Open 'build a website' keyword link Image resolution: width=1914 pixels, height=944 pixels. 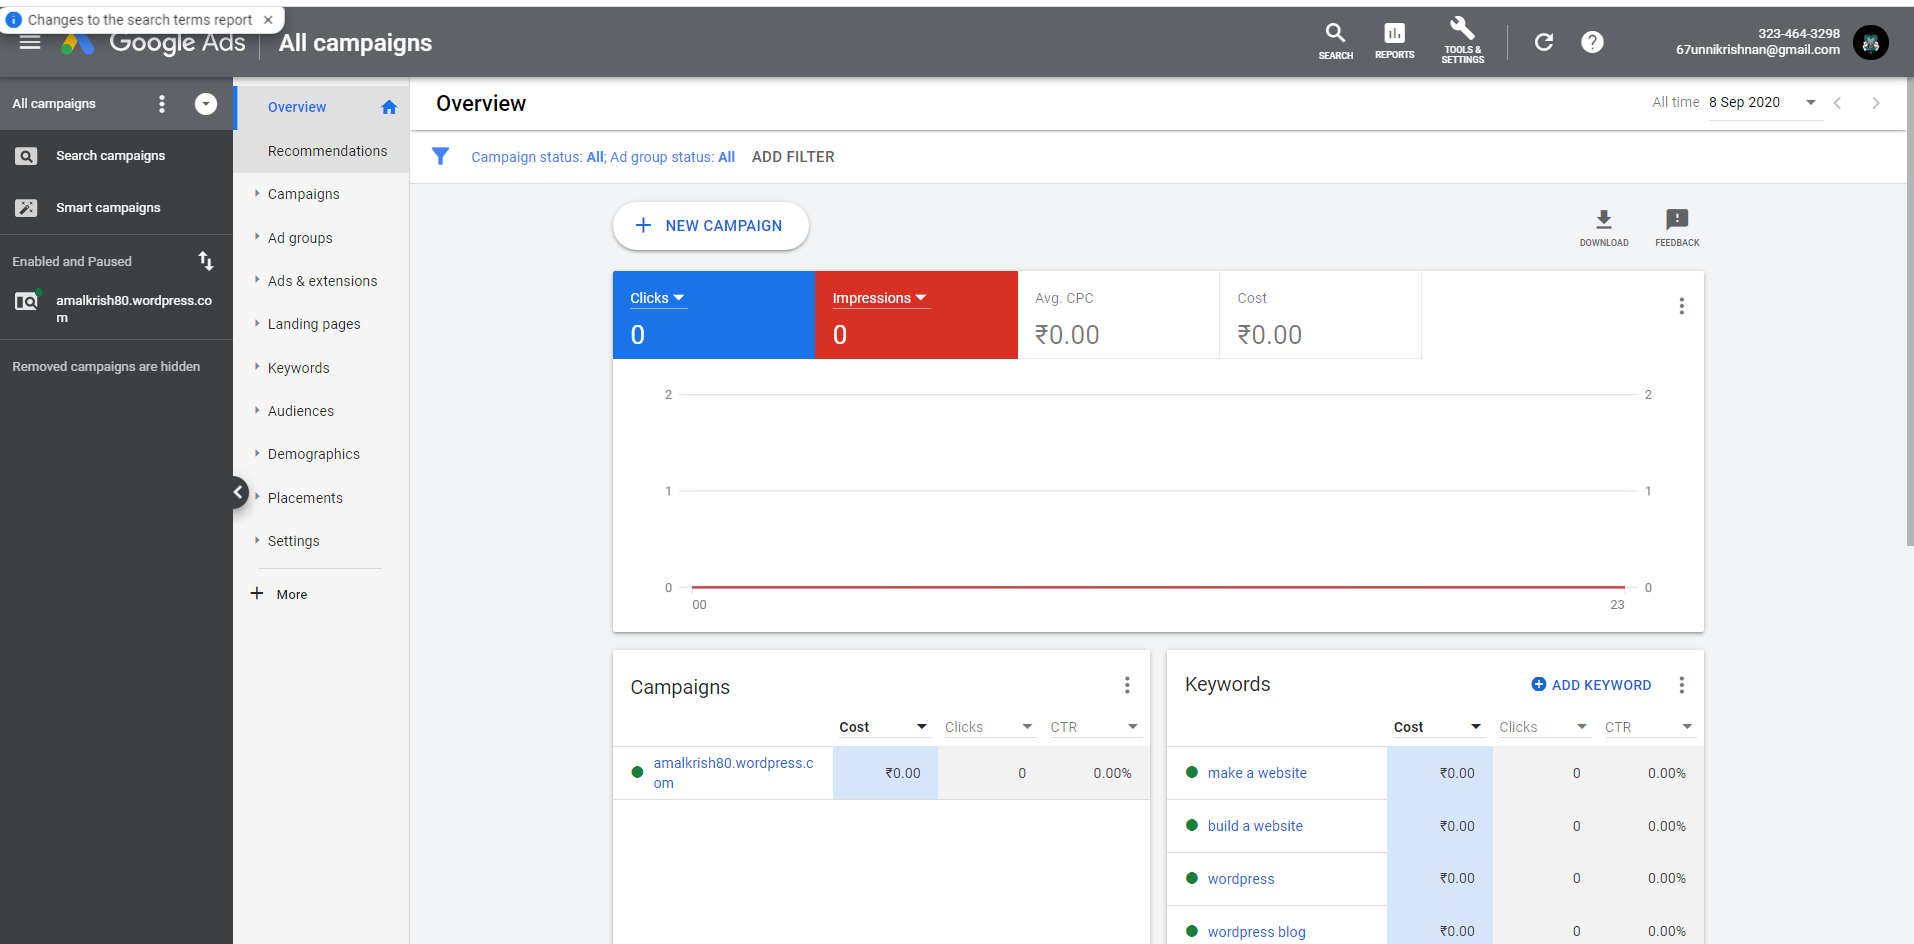1255,826
